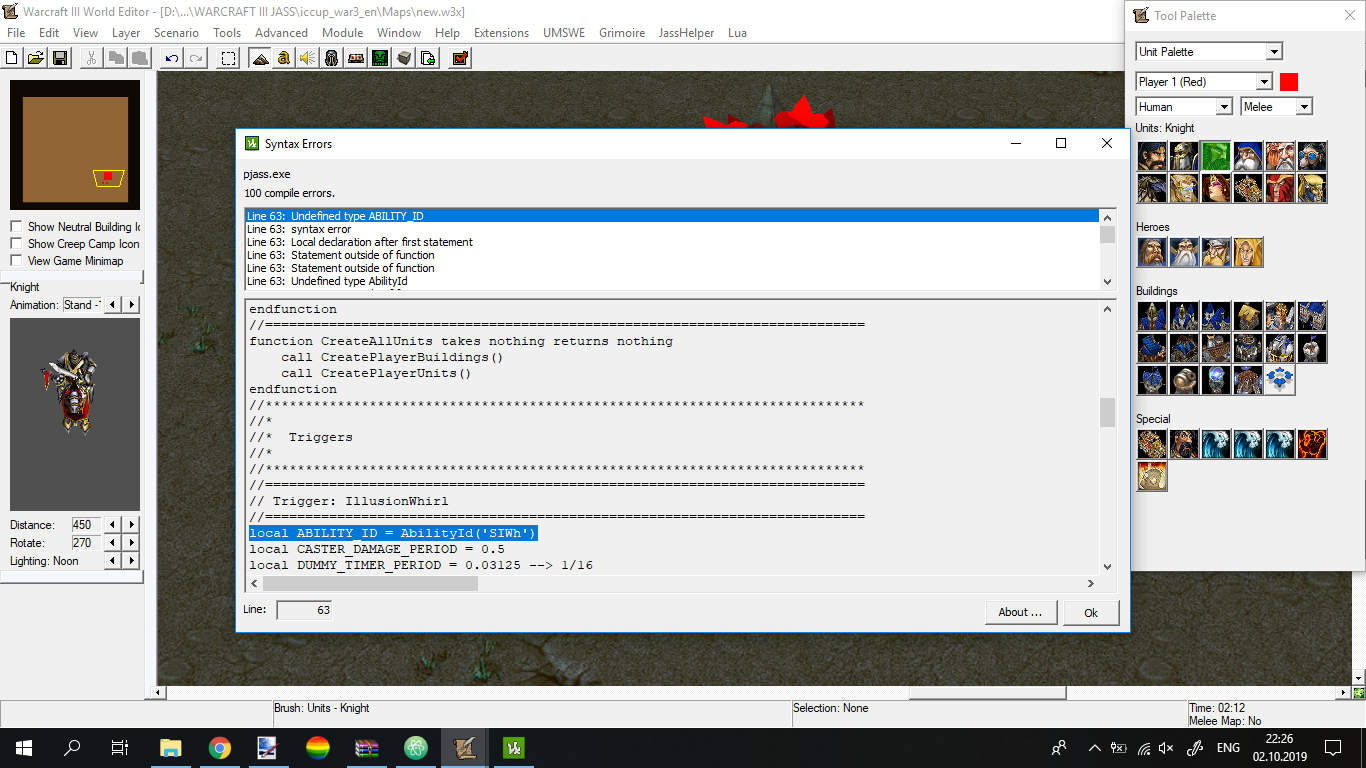Pick the Sorceress unit icon
This screenshot has height=768, width=1366.
tap(1216, 188)
